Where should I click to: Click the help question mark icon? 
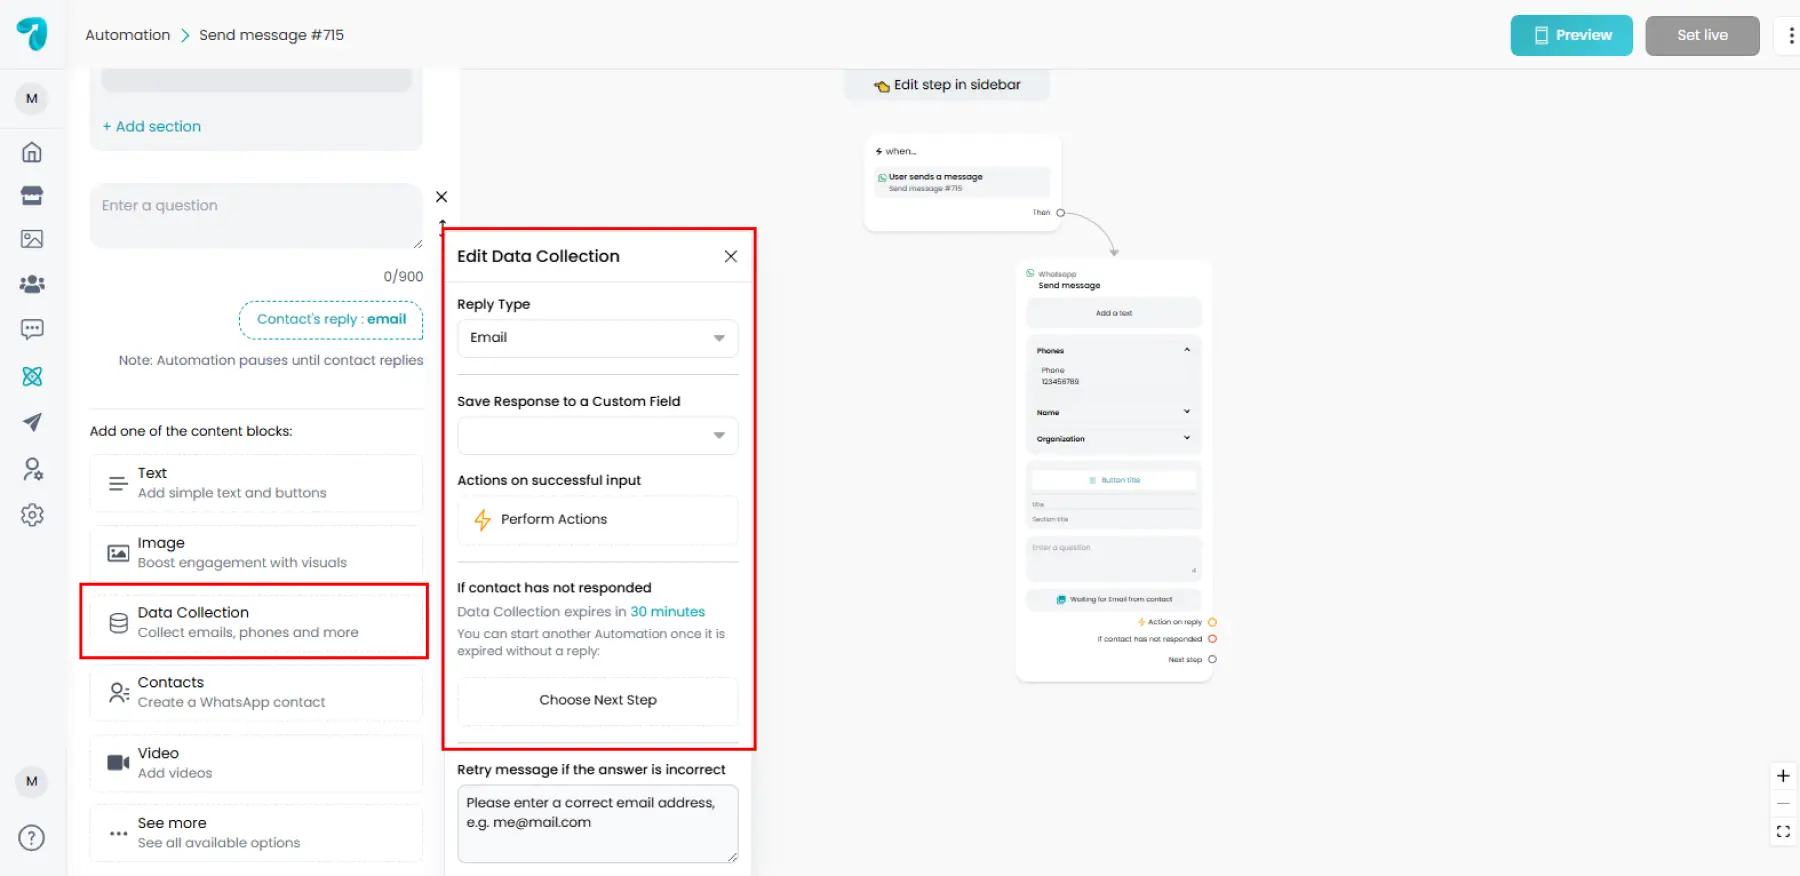pos(32,838)
